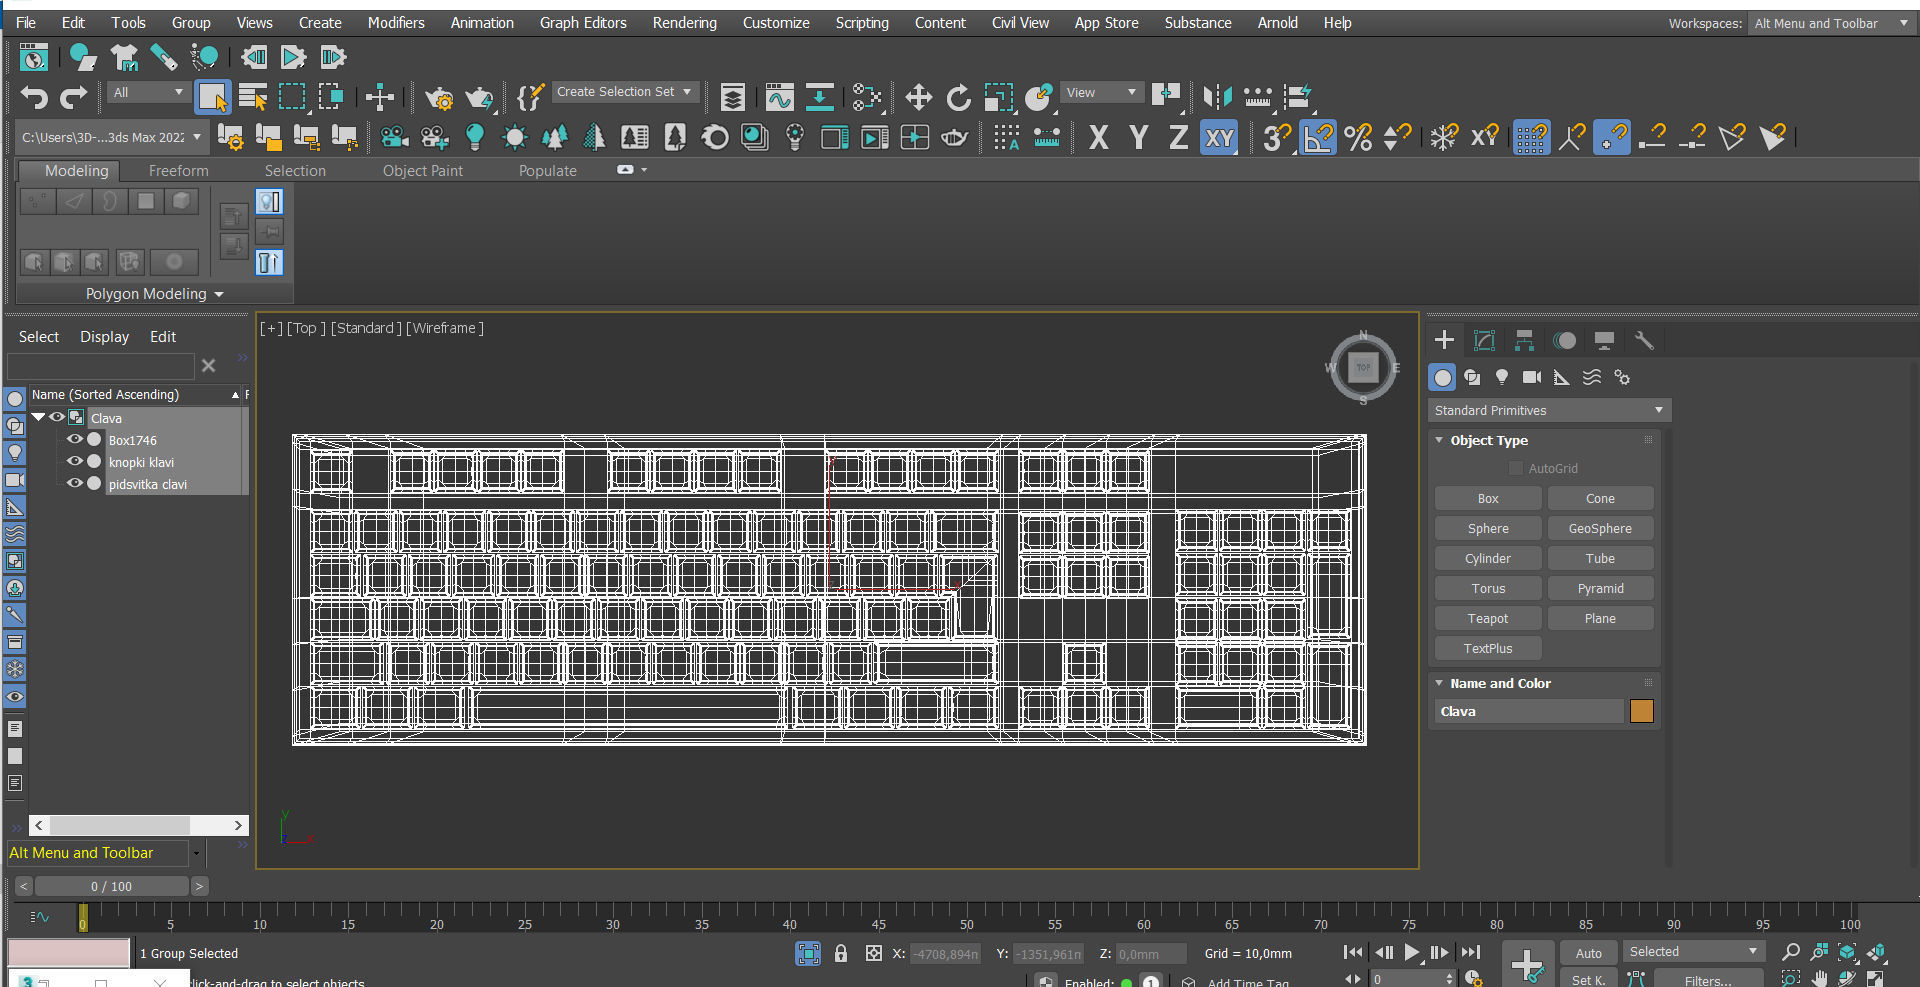Restrict axis to X
1920x987 pixels.
pyautogui.click(x=1098, y=137)
